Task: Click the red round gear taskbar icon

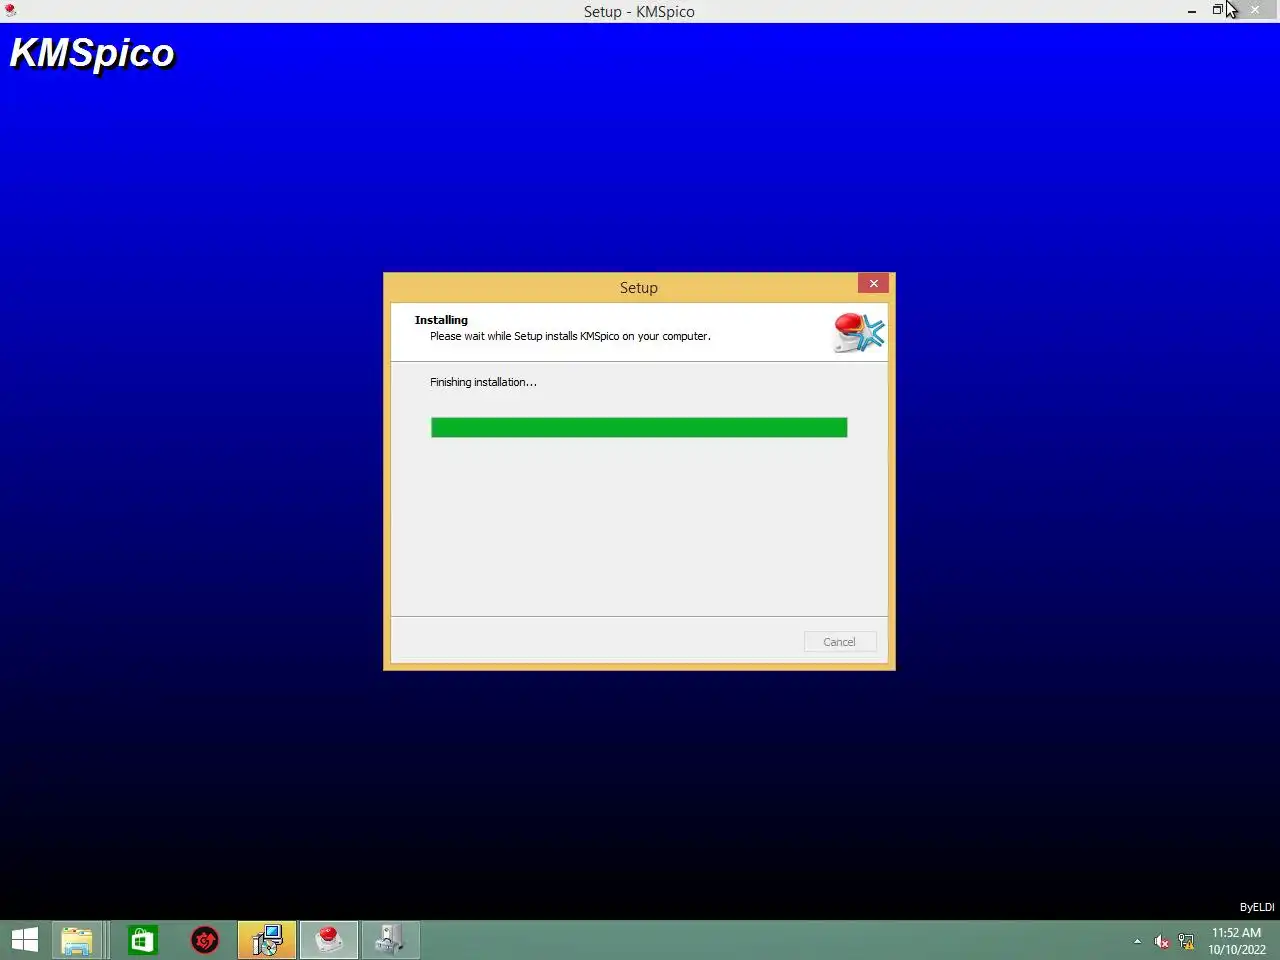Action: 205,940
